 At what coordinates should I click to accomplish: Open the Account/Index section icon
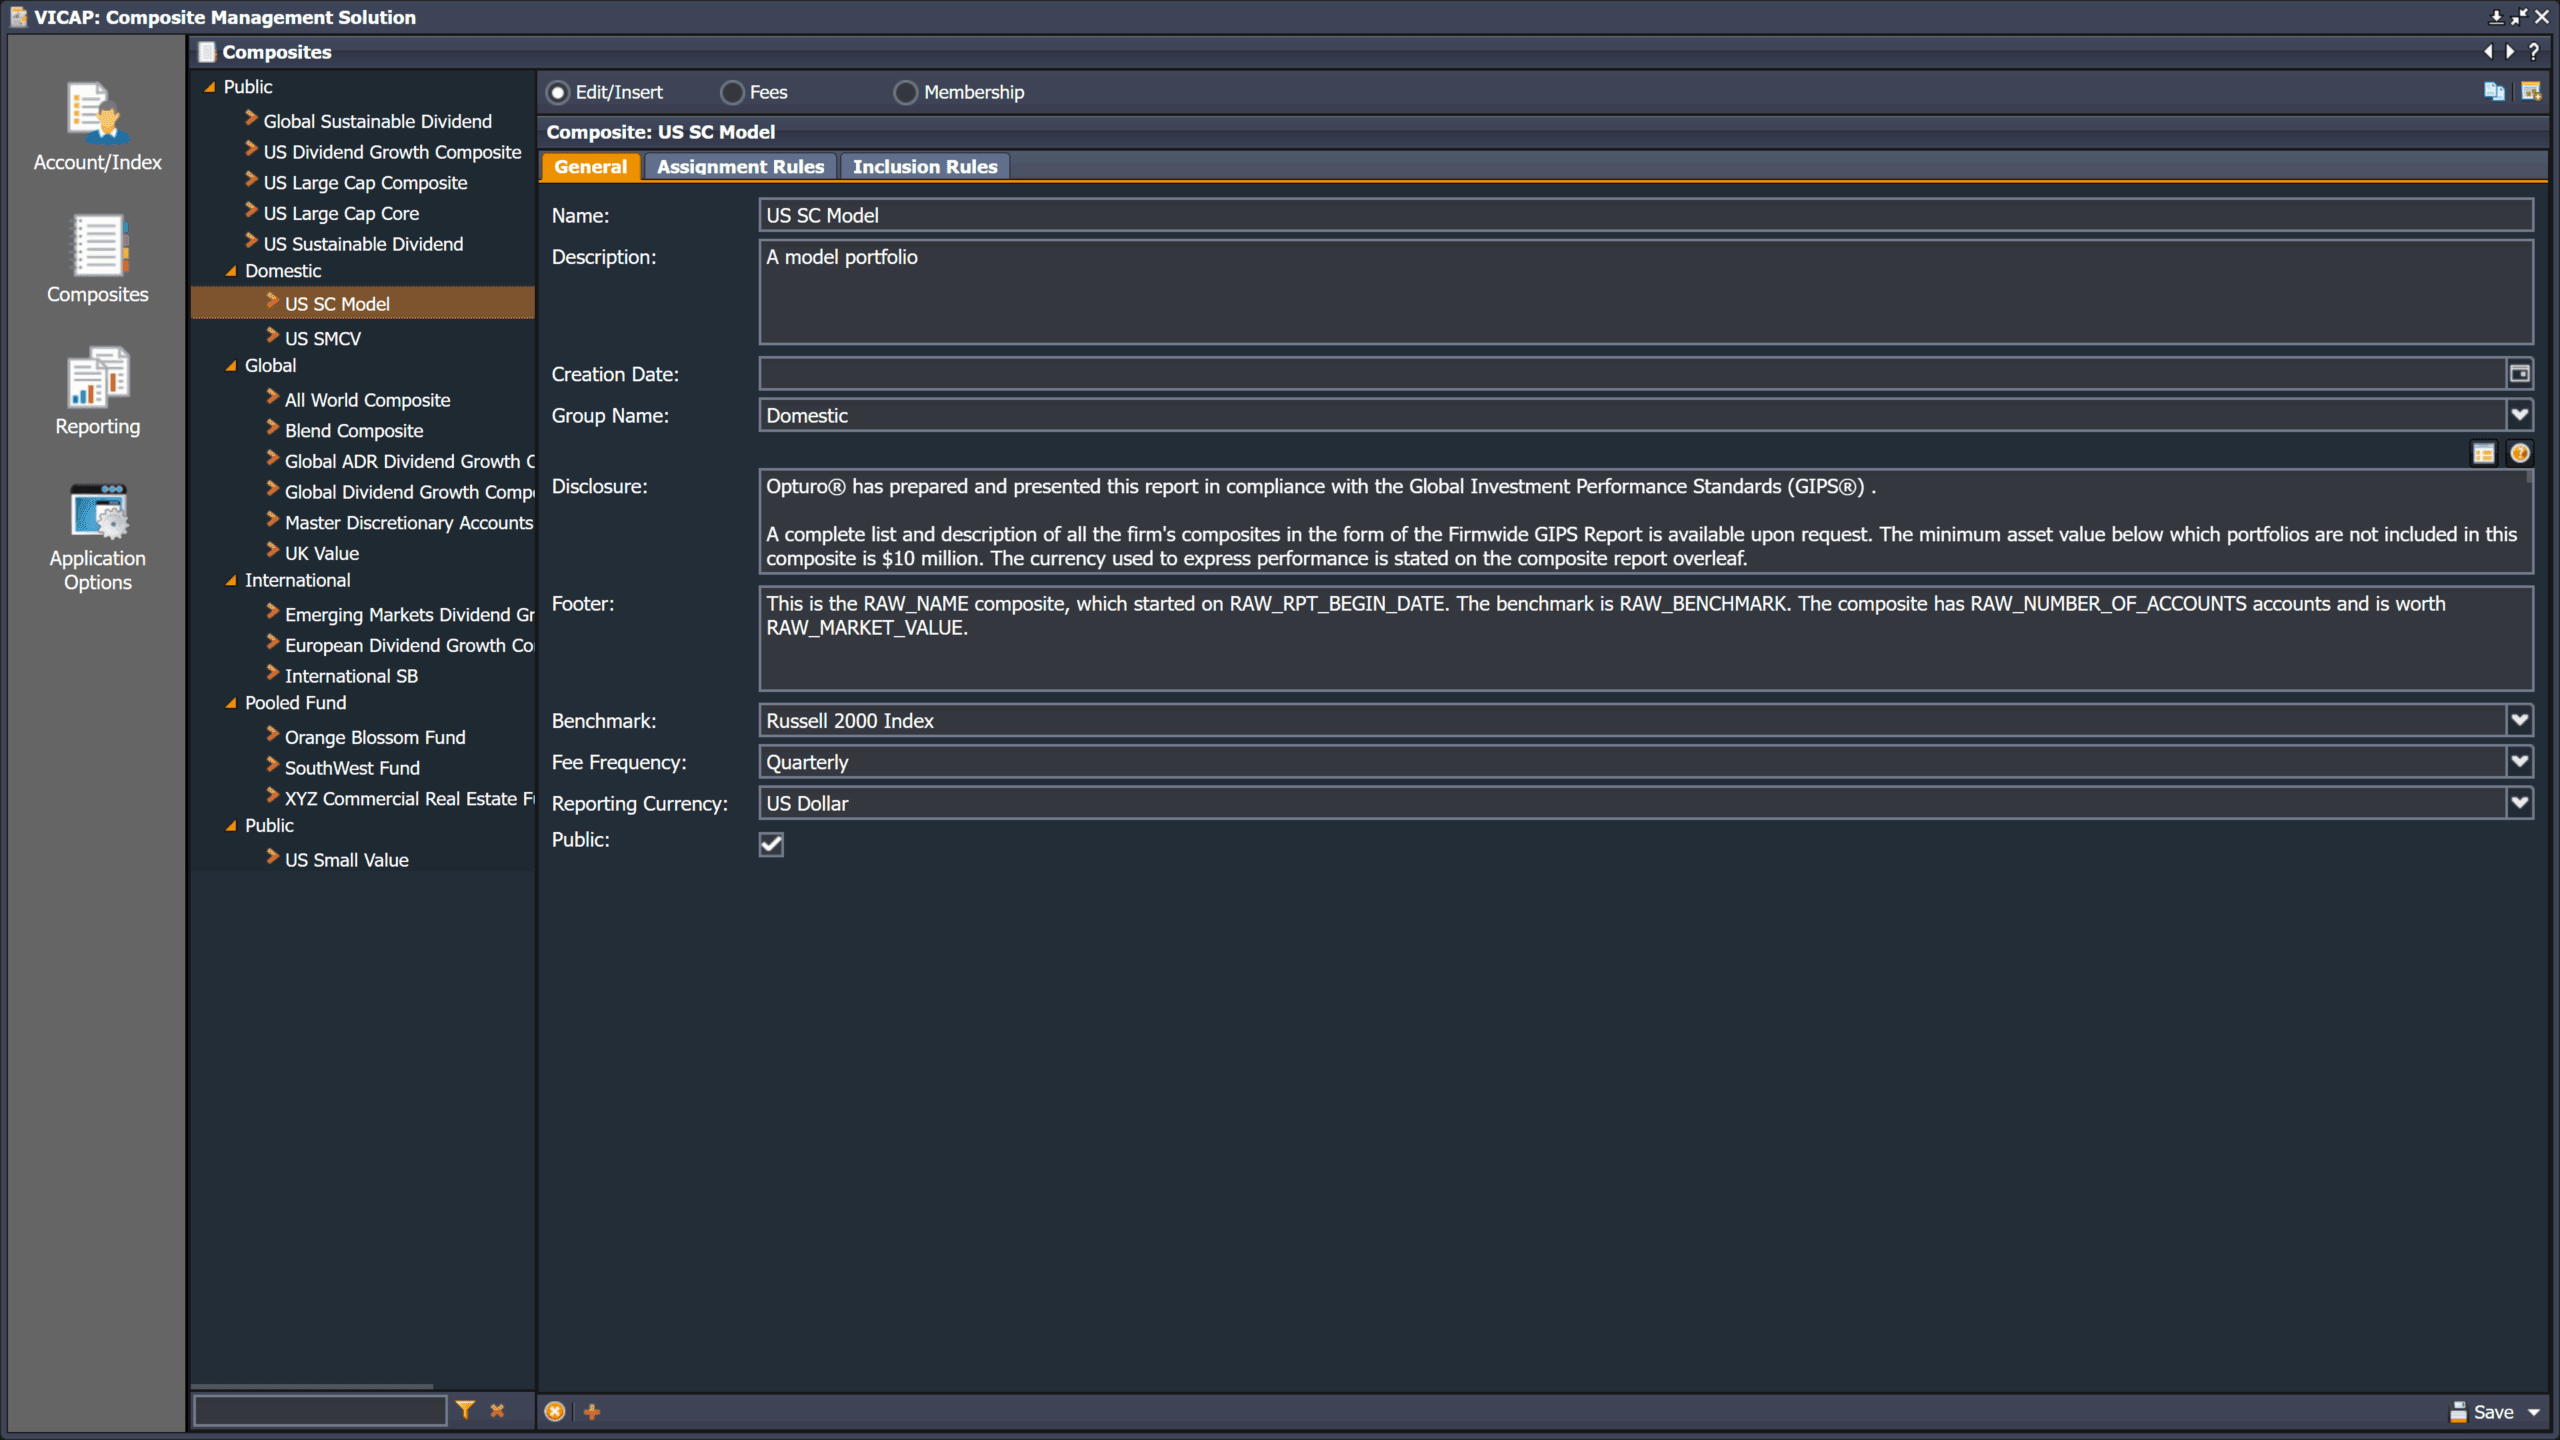coord(97,113)
